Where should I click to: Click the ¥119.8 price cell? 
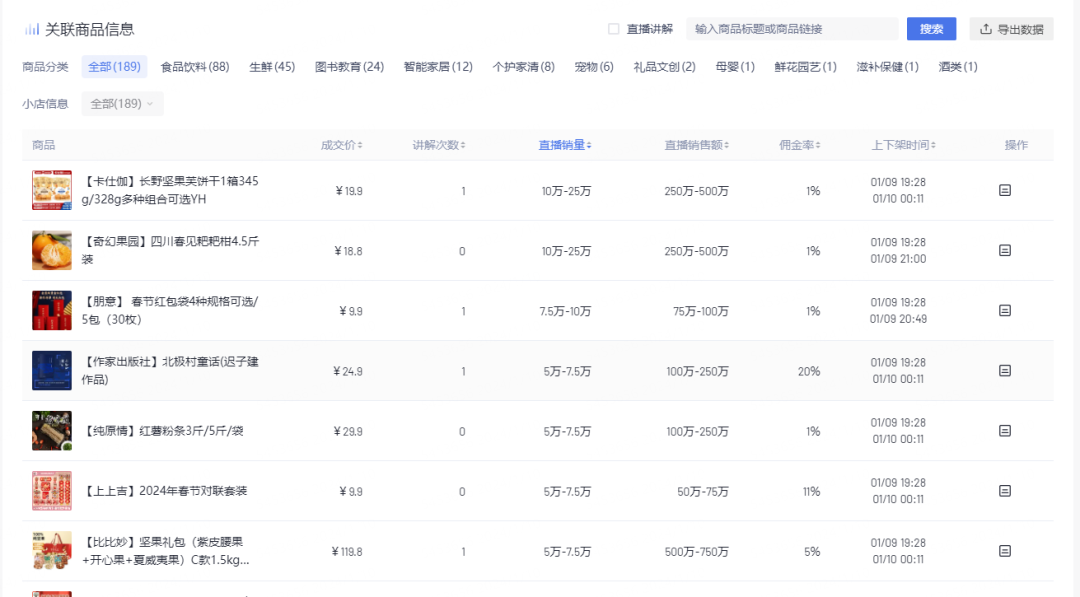click(x=346, y=552)
